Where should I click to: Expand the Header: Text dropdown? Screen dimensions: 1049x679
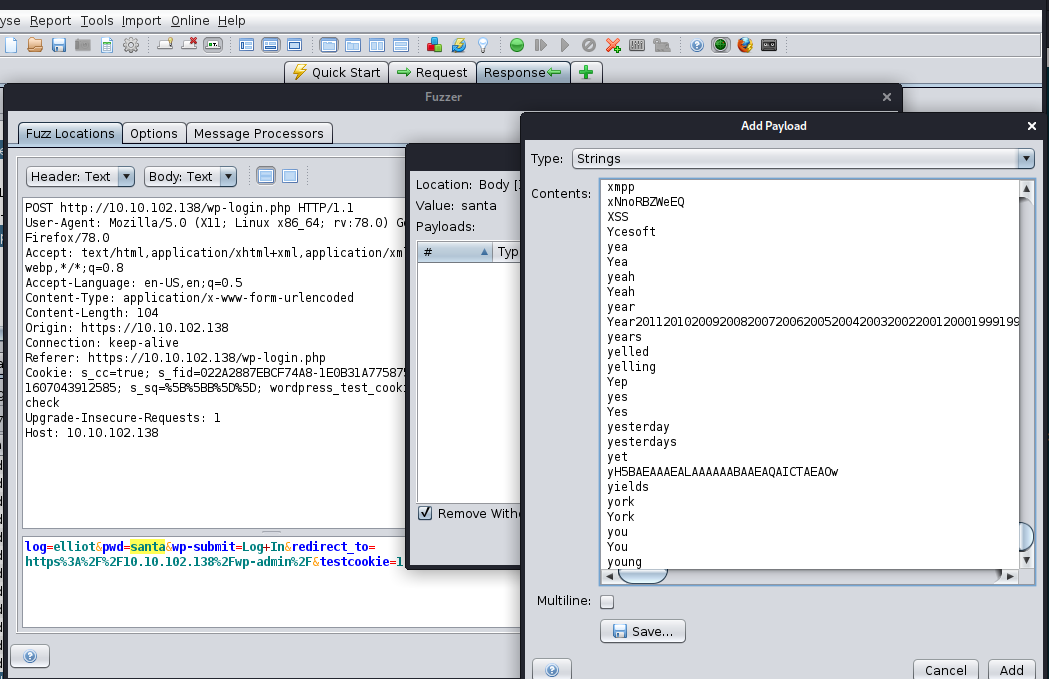pos(80,177)
